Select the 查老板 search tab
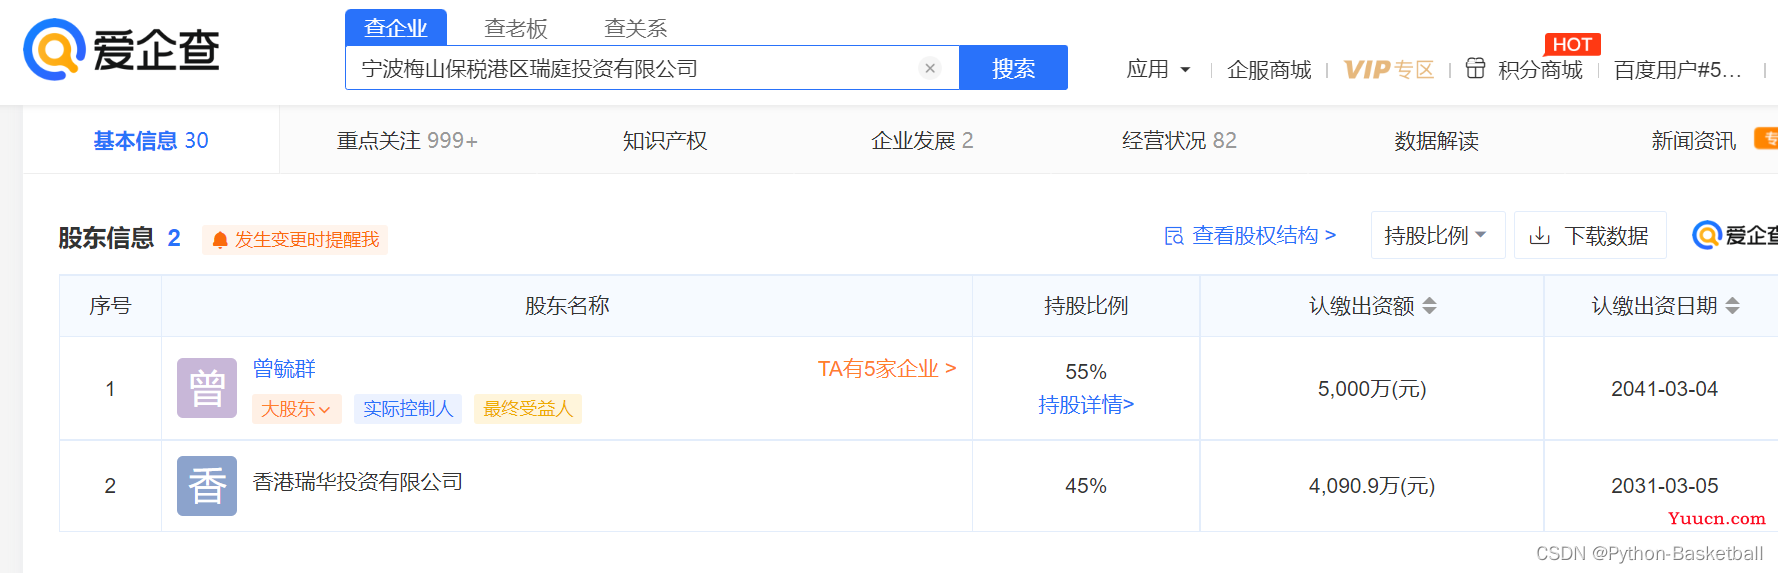 (x=516, y=28)
